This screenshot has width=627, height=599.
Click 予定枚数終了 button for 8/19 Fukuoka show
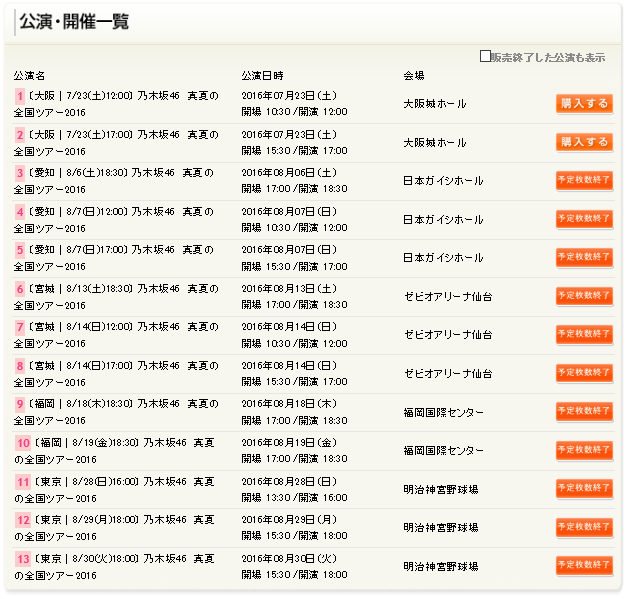[584, 450]
